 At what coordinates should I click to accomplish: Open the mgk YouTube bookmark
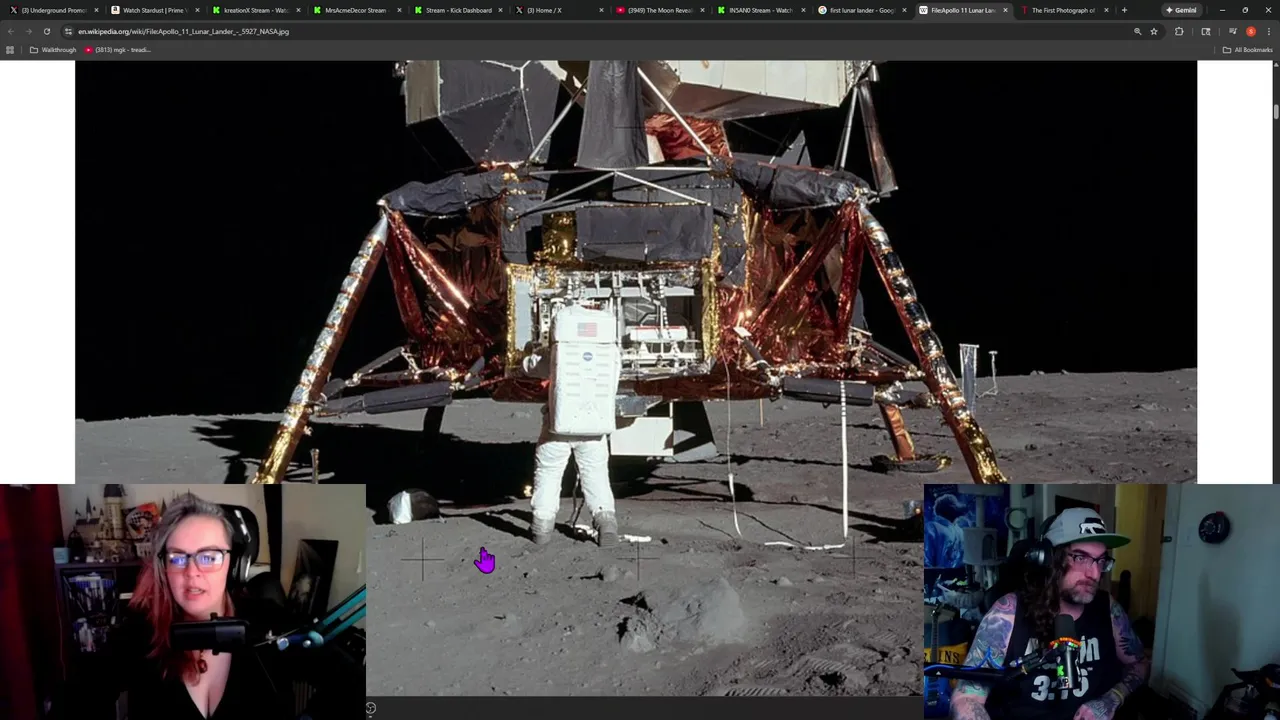tap(117, 50)
